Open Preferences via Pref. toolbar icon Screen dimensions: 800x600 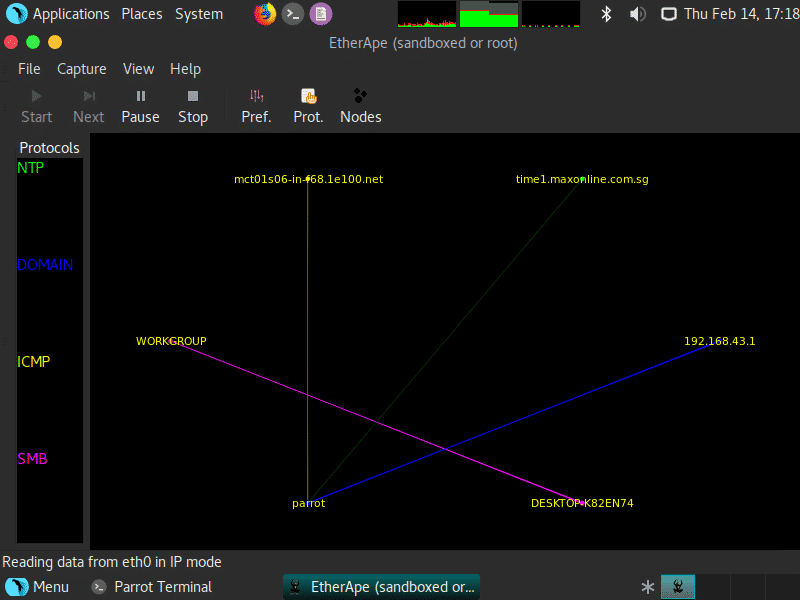click(256, 97)
